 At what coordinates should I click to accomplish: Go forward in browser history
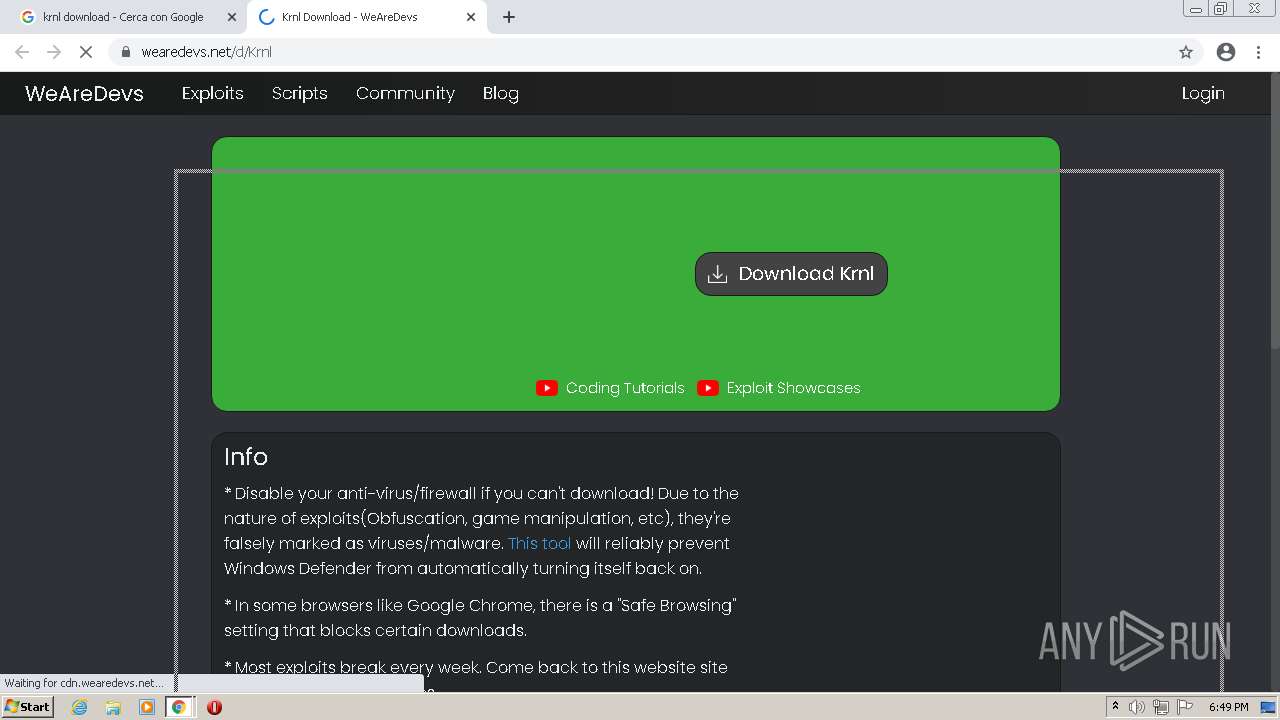(54, 52)
